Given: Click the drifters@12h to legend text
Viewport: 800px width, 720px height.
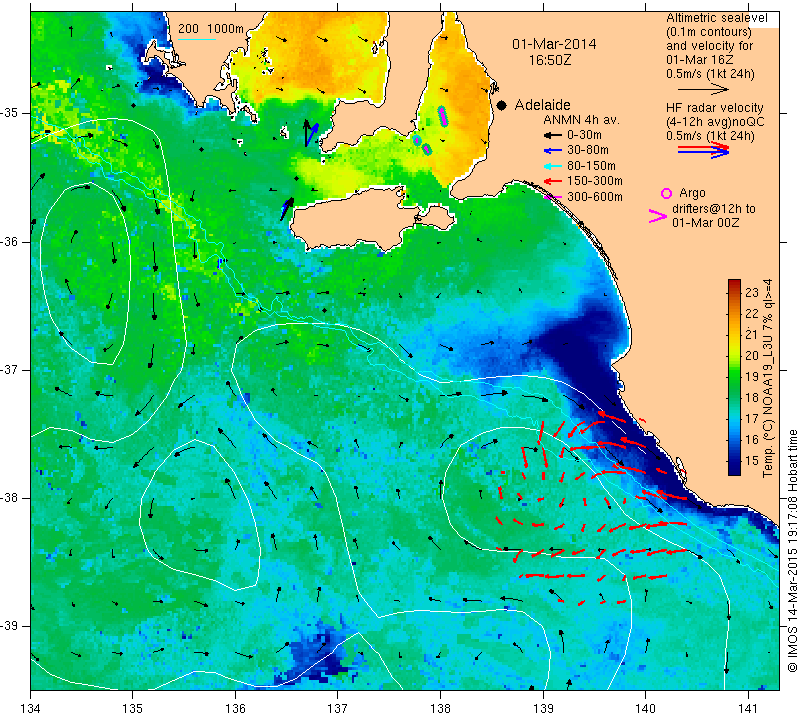Looking at the screenshot, I should 714,209.
